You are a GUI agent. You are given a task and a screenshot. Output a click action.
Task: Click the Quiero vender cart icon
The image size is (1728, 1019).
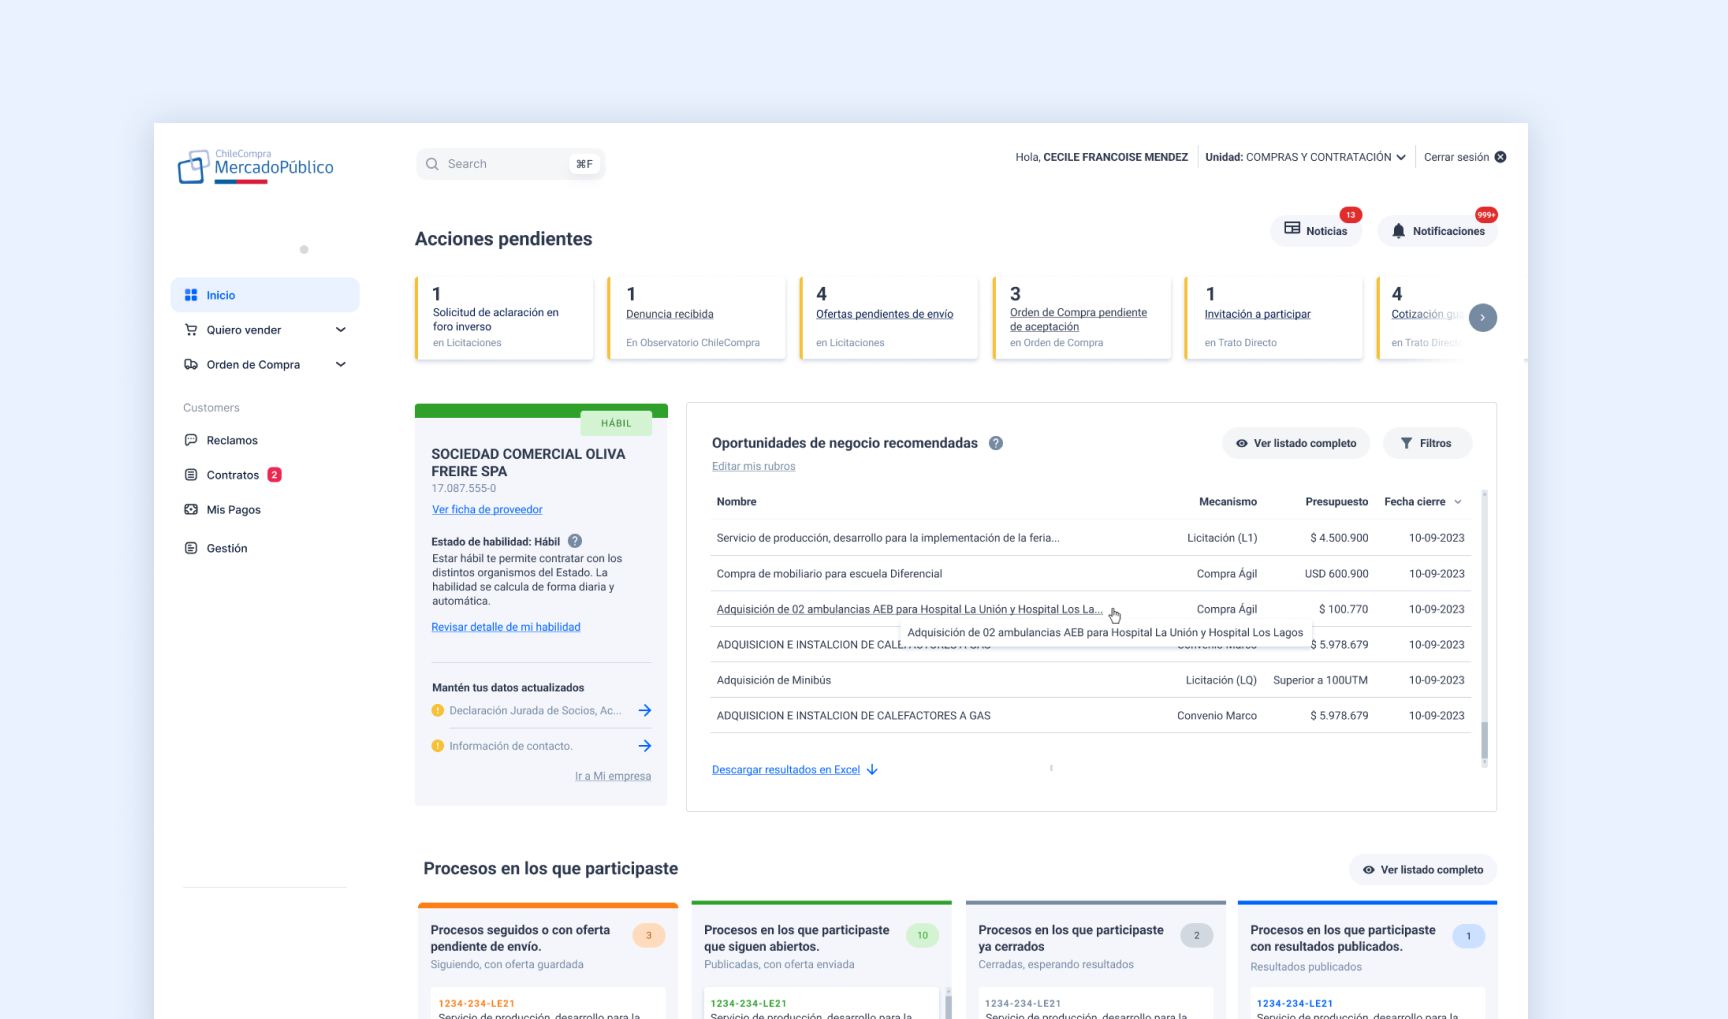point(191,329)
